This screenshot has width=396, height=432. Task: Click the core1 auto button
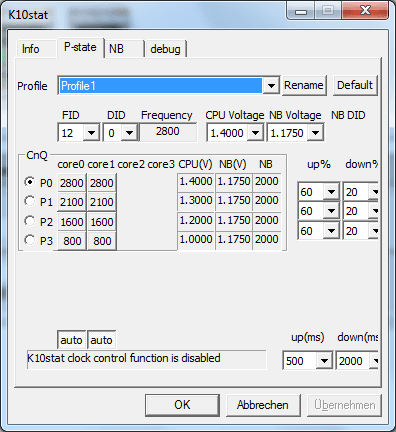point(102,340)
